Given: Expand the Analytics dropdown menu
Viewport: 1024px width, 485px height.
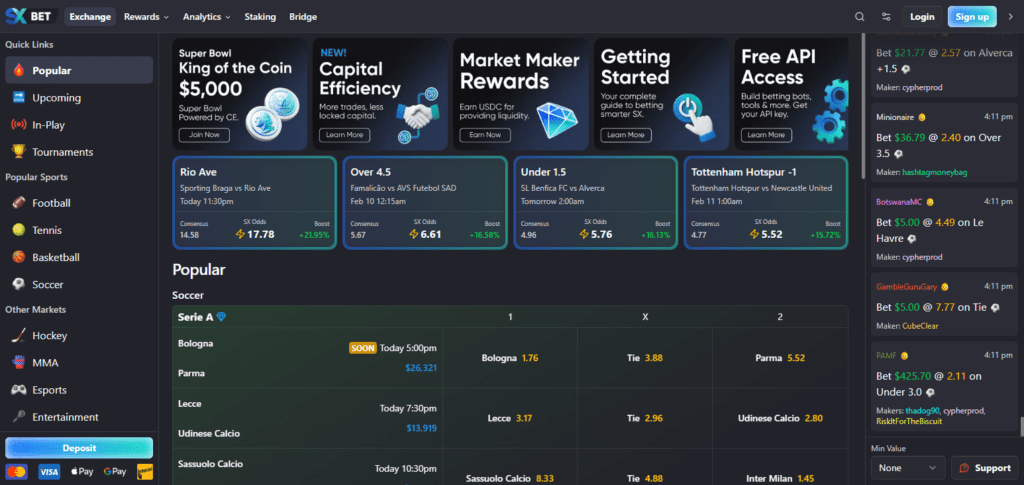Looking at the screenshot, I should (x=206, y=17).
